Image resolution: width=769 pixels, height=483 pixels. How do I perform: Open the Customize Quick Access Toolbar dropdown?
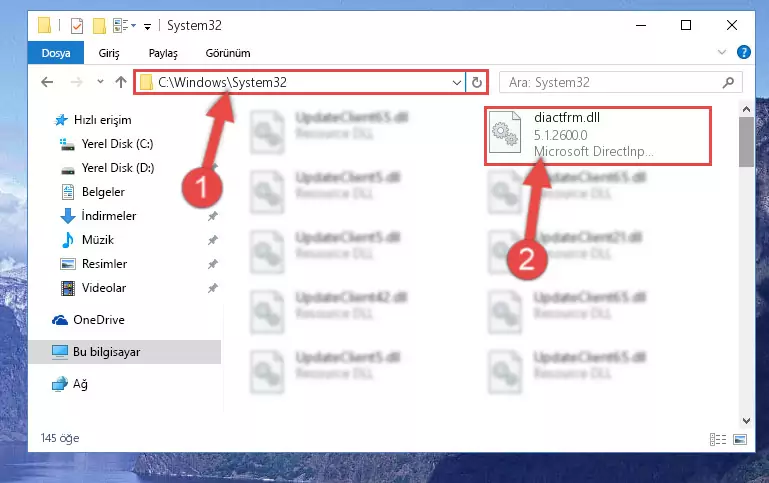click(x=147, y=26)
